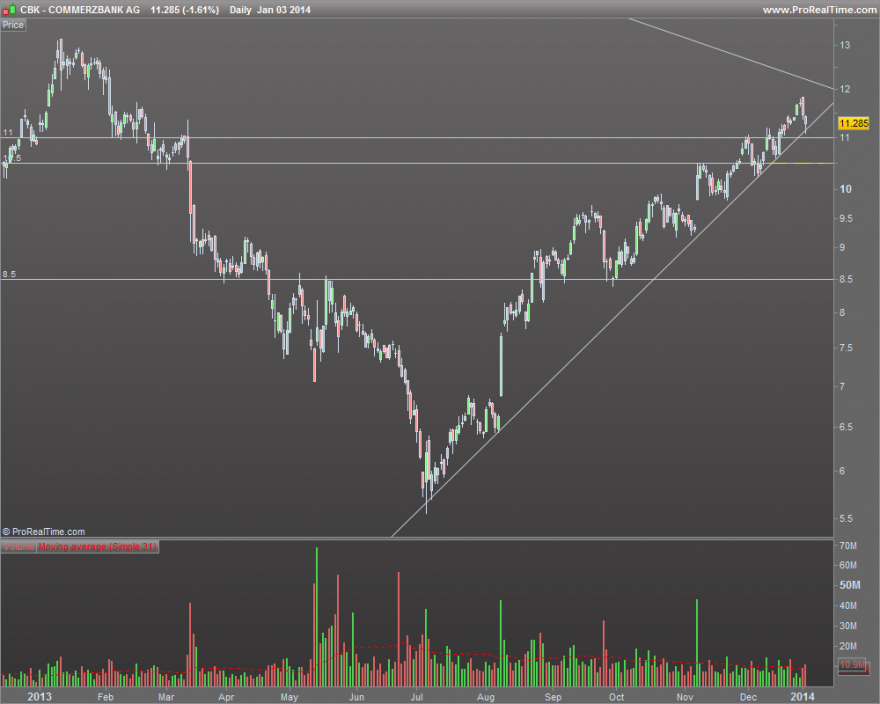
Task: Click the 70M volume axis label
Action: tap(848, 546)
